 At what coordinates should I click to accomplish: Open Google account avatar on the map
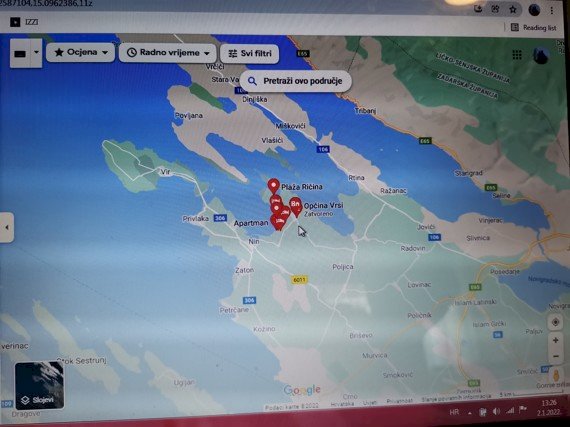click(x=541, y=56)
